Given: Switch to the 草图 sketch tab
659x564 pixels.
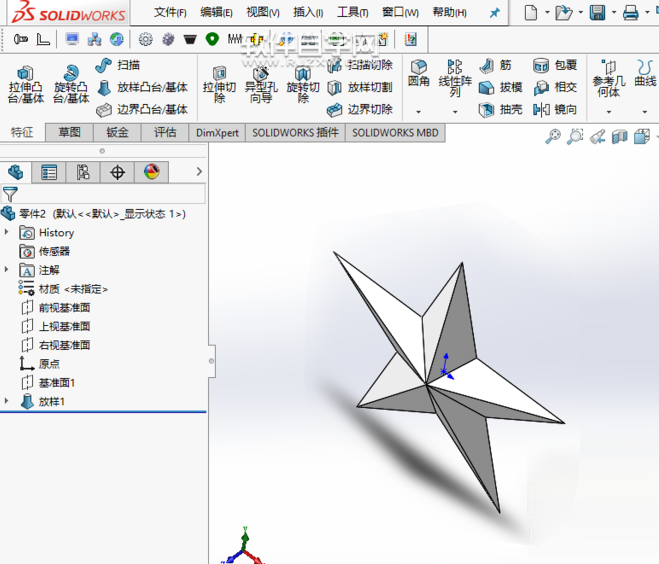Looking at the screenshot, I should (x=69, y=132).
